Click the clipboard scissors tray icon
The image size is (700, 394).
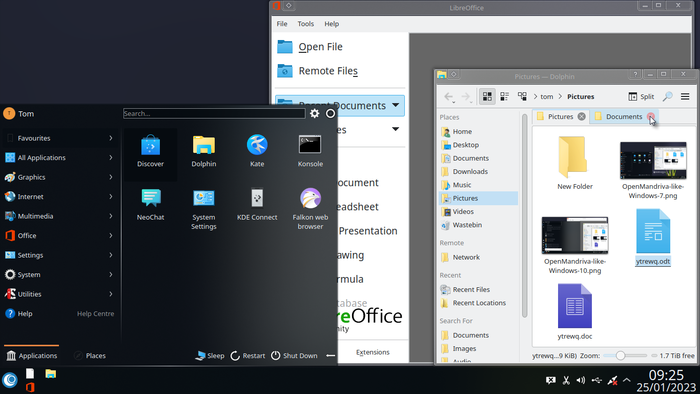566,380
